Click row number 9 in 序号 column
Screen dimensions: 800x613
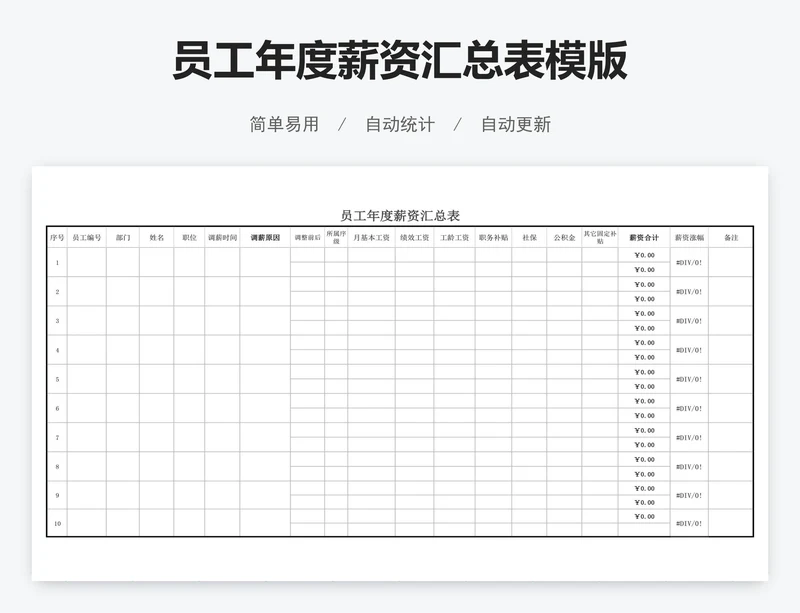coord(57,495)
